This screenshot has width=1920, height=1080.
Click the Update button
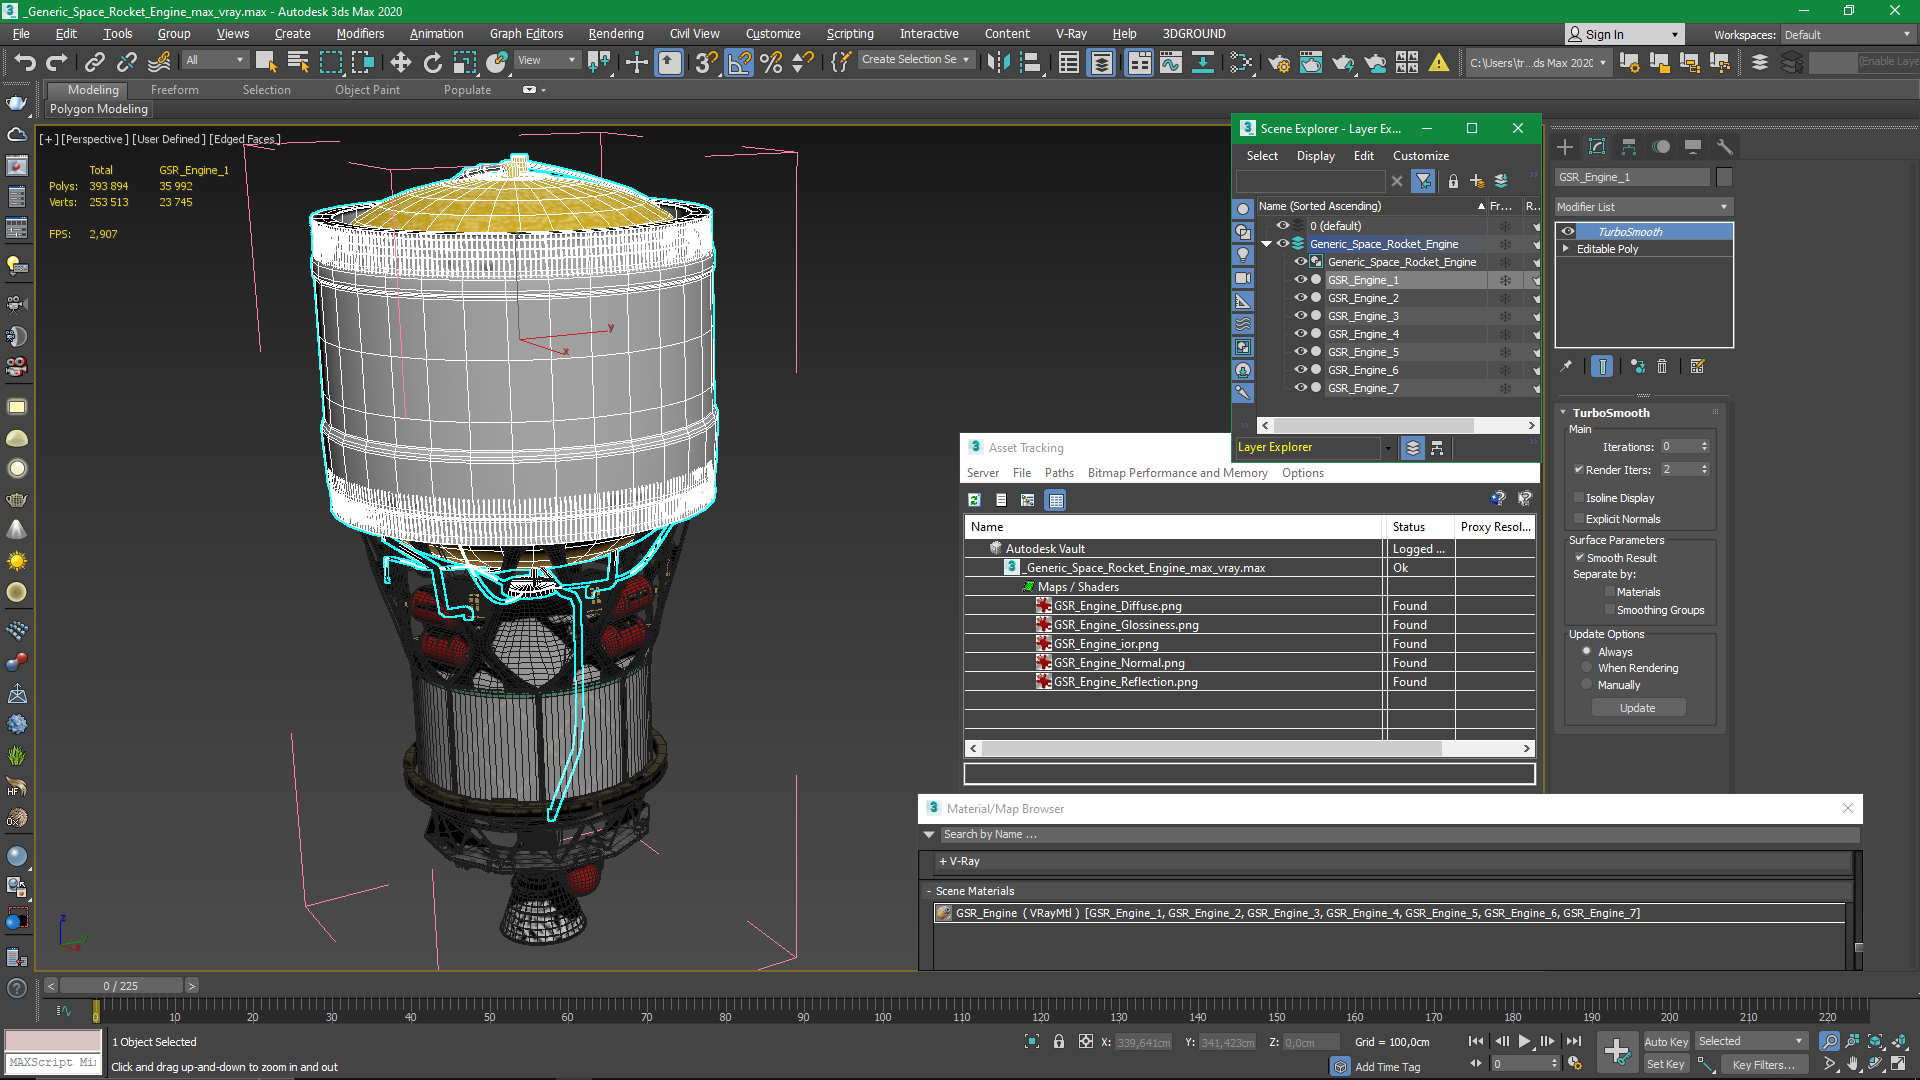(1638, 708)
